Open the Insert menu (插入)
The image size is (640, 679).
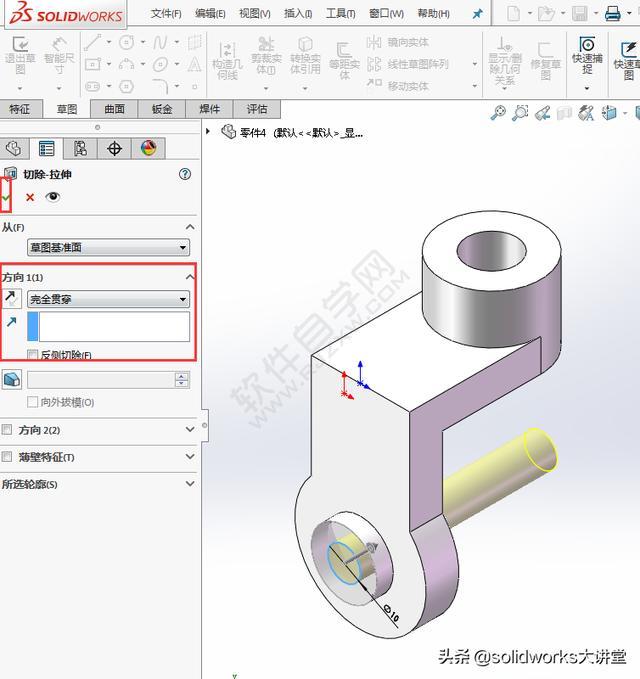point(298,13)
